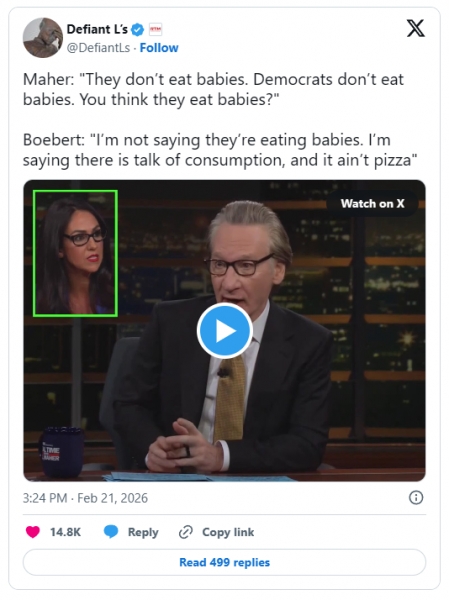Play the embedded video
The width and height of the screenshot is (449, 600).
pos(225,331)
